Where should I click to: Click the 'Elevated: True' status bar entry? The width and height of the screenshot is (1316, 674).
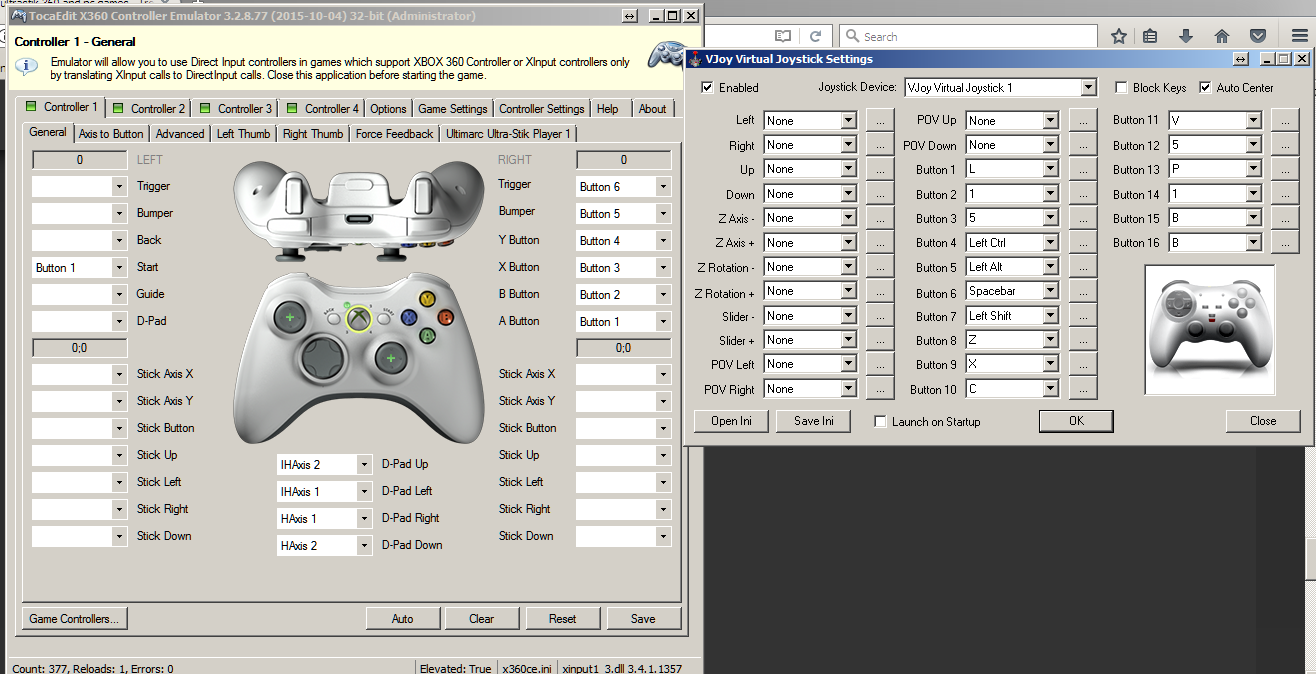455,668
